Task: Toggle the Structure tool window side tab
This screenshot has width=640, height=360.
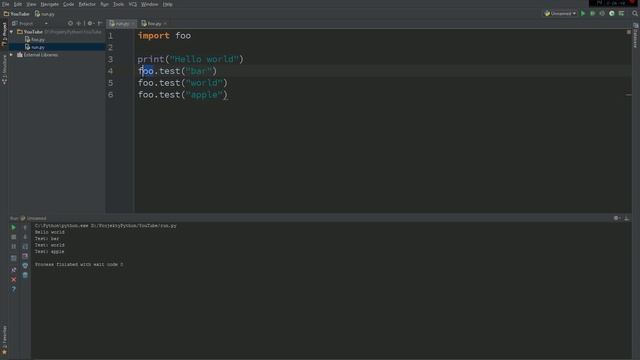Action: click(4, 69)
